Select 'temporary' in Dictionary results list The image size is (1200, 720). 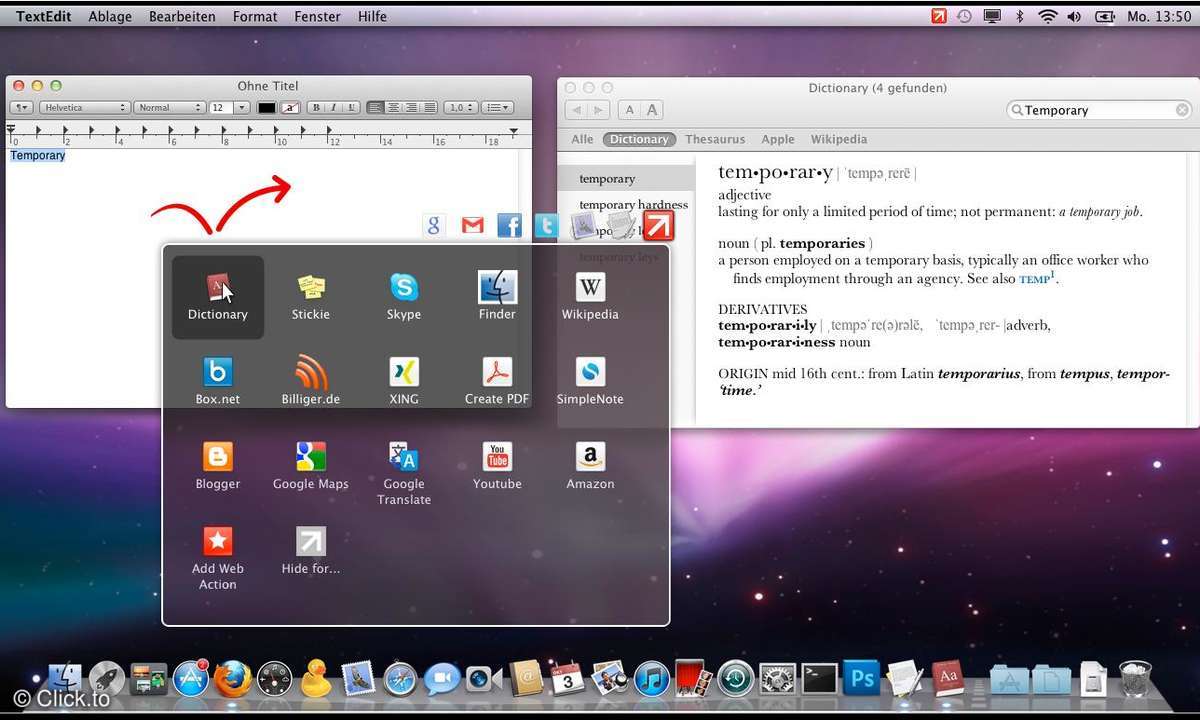(x=626, y=179)
